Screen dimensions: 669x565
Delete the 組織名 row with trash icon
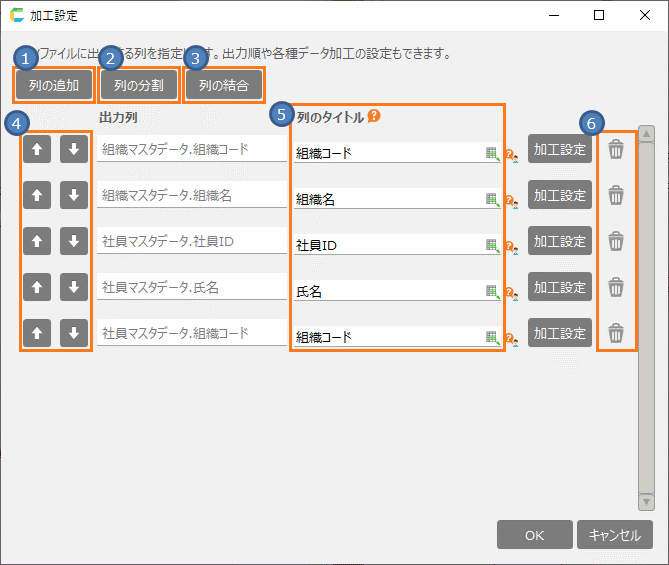[616, 195]
